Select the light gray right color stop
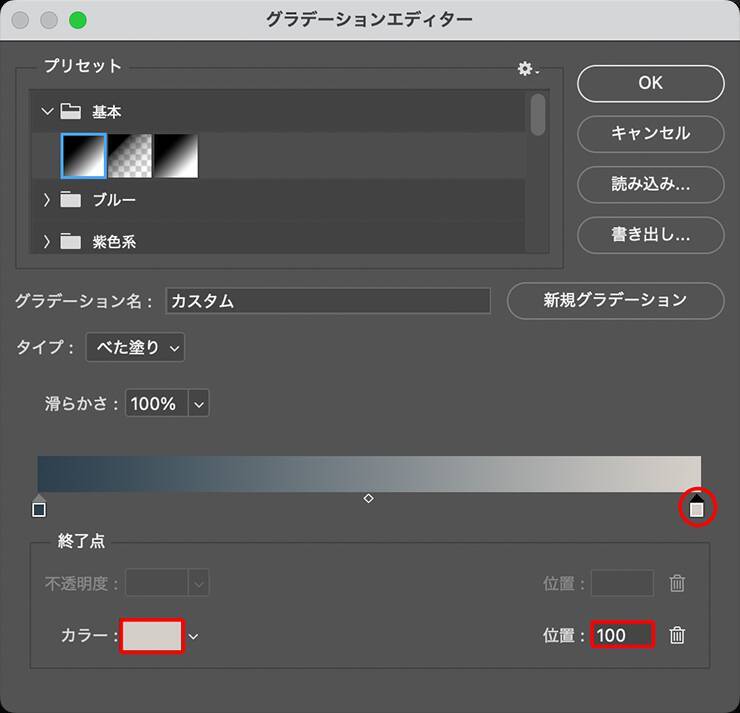This screenshot has height=713, width=740. pyautogui.click(x=697, y=506)
